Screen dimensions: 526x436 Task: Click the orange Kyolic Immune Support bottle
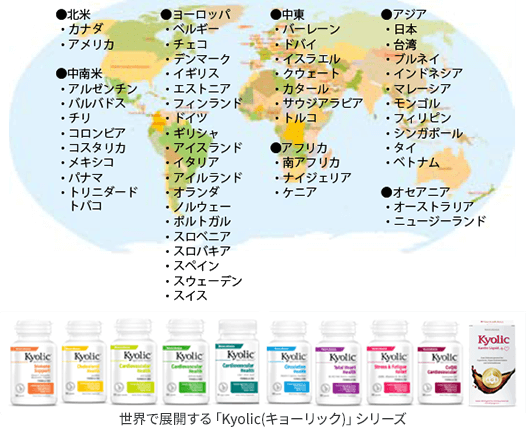pos(34,362)
